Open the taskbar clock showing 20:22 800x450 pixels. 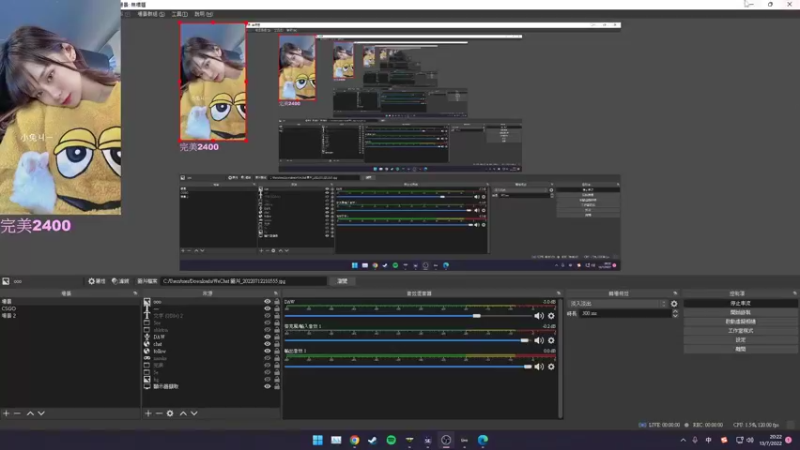[770, 440]
